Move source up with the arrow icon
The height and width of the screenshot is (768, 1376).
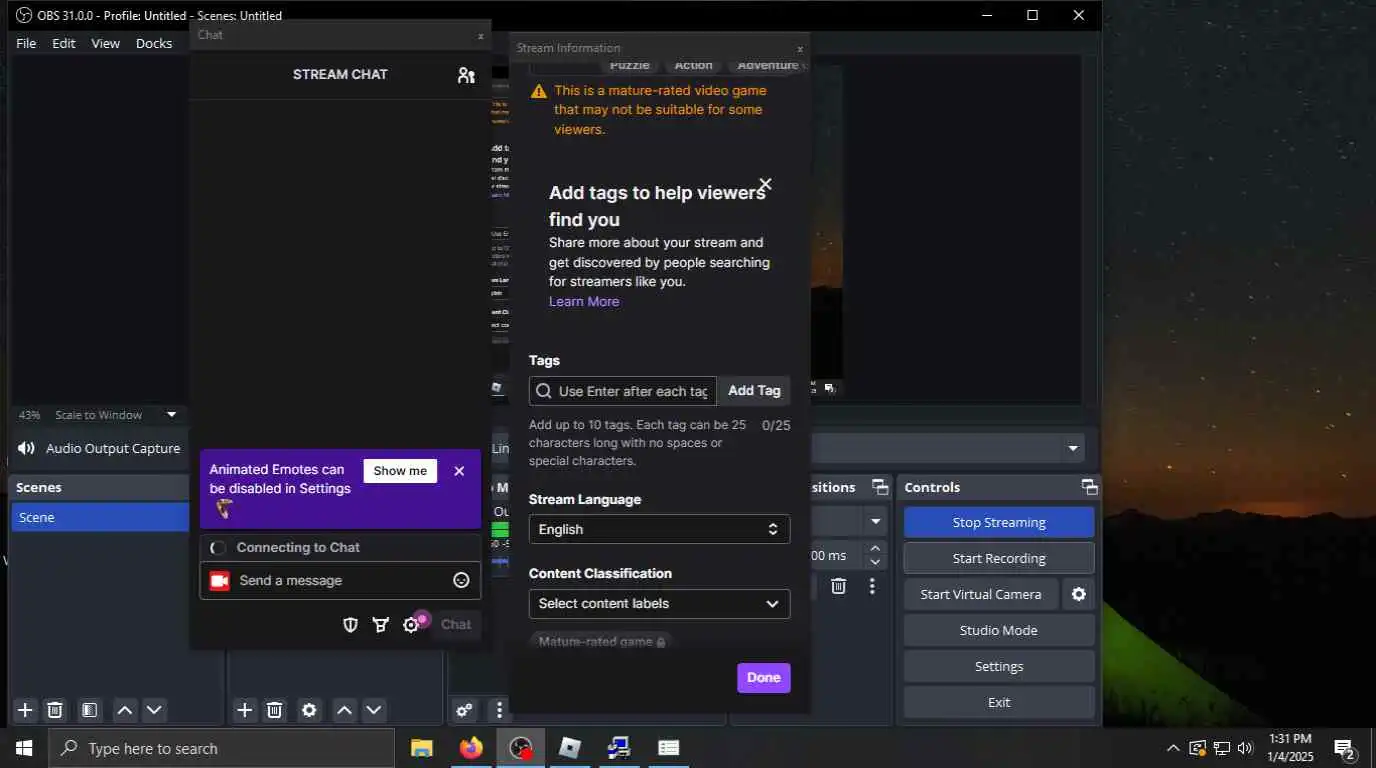[x=344, y=710]
